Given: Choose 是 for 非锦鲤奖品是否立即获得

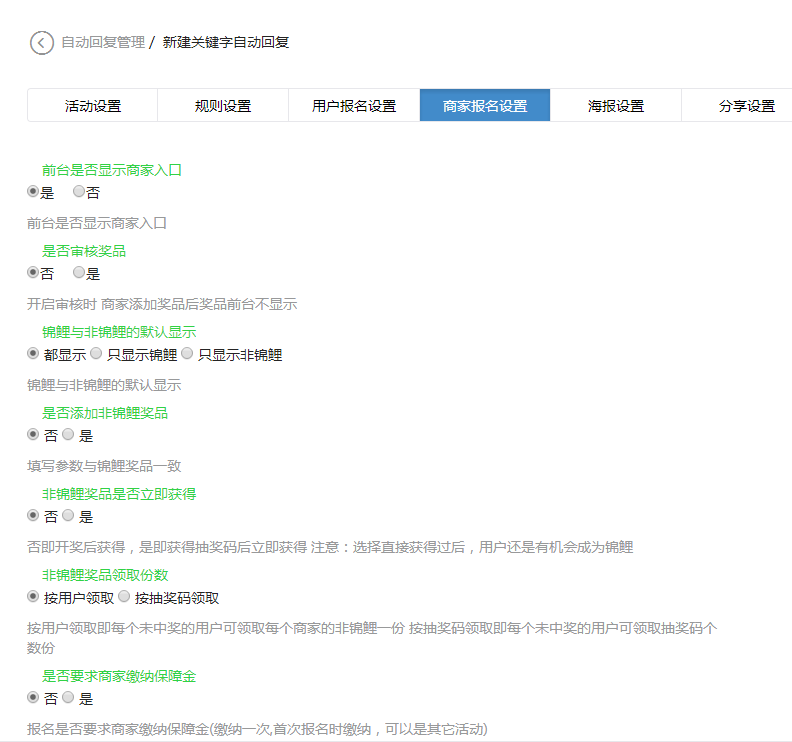Looking at the screenshot, I should (x=68, y=516).
